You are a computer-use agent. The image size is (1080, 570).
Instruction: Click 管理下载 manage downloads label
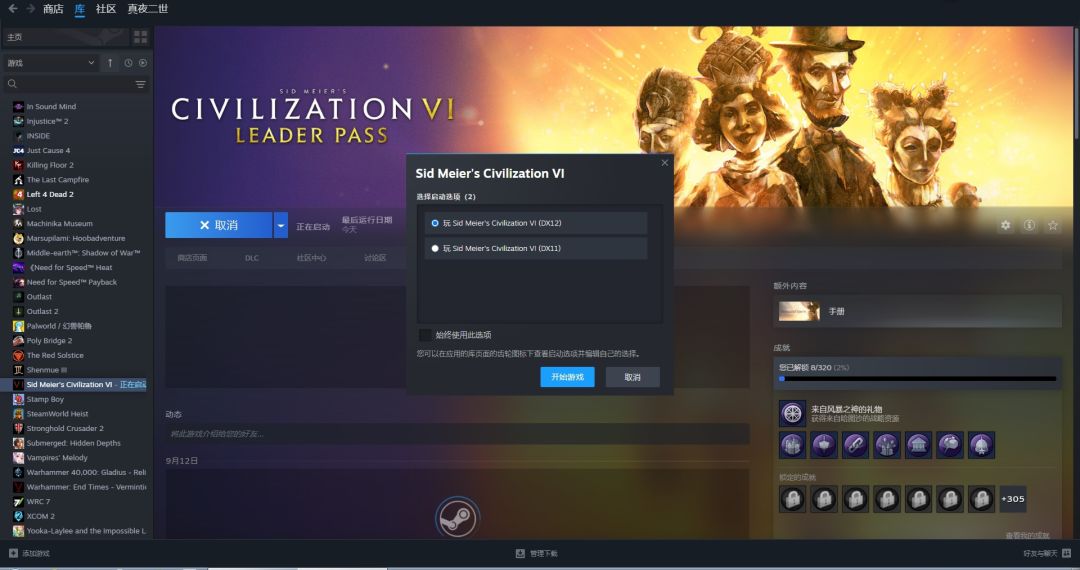click(x=543, y=553)
